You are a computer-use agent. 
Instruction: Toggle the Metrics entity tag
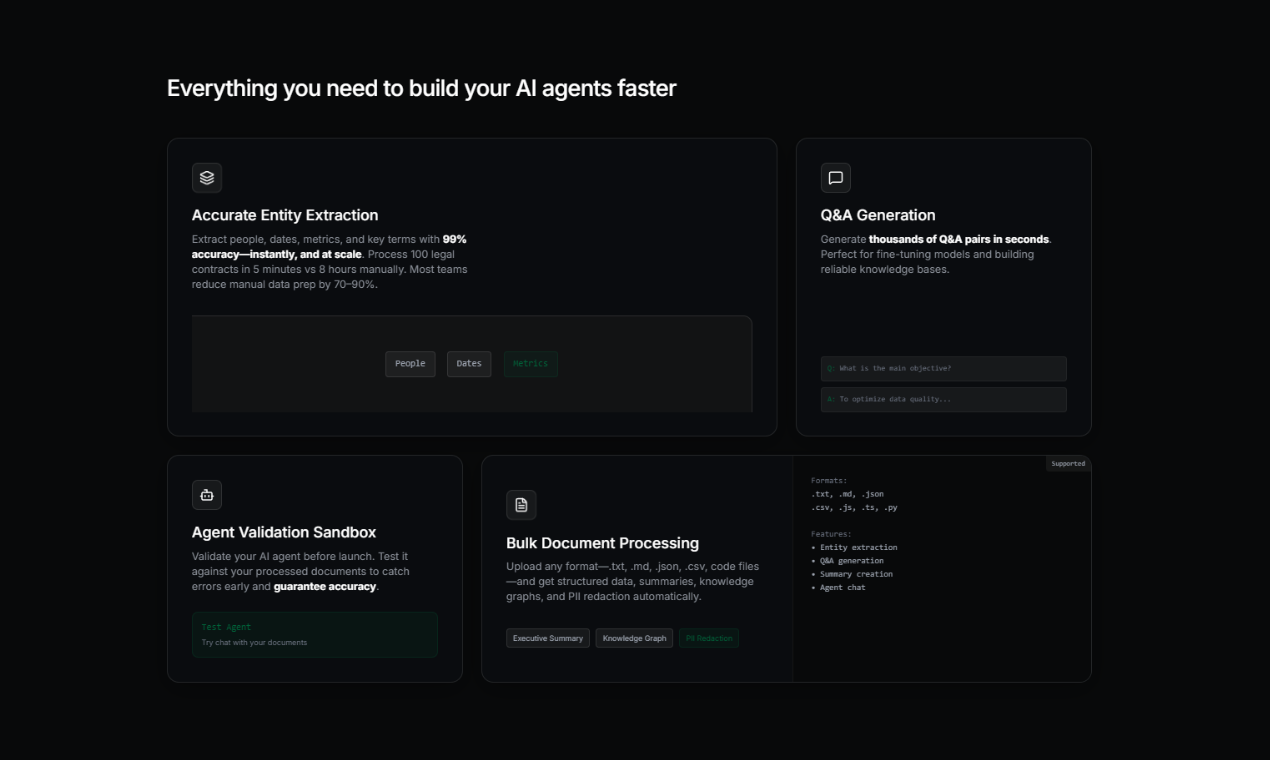tap(530, 364)
